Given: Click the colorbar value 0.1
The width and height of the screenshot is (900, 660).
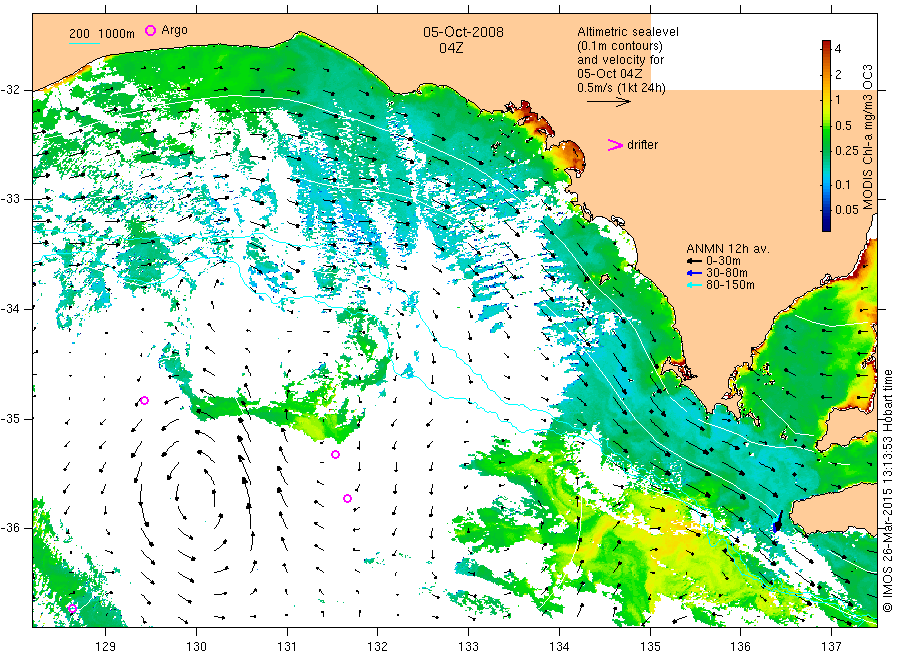Looking at the screenshot, I should (x=843, y=185).
